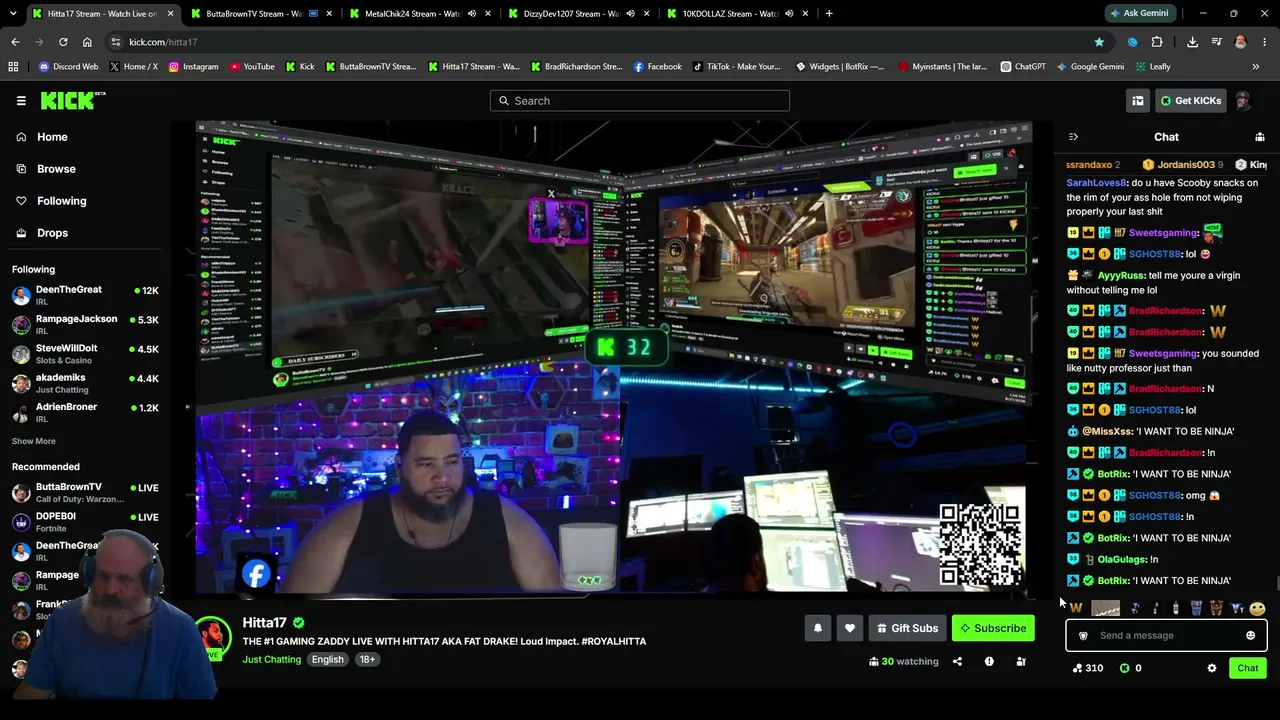Open the browser apps grid shortcut
This screenshot has height=720, width=1280.
pyautogui.click(x=13, y=67)
